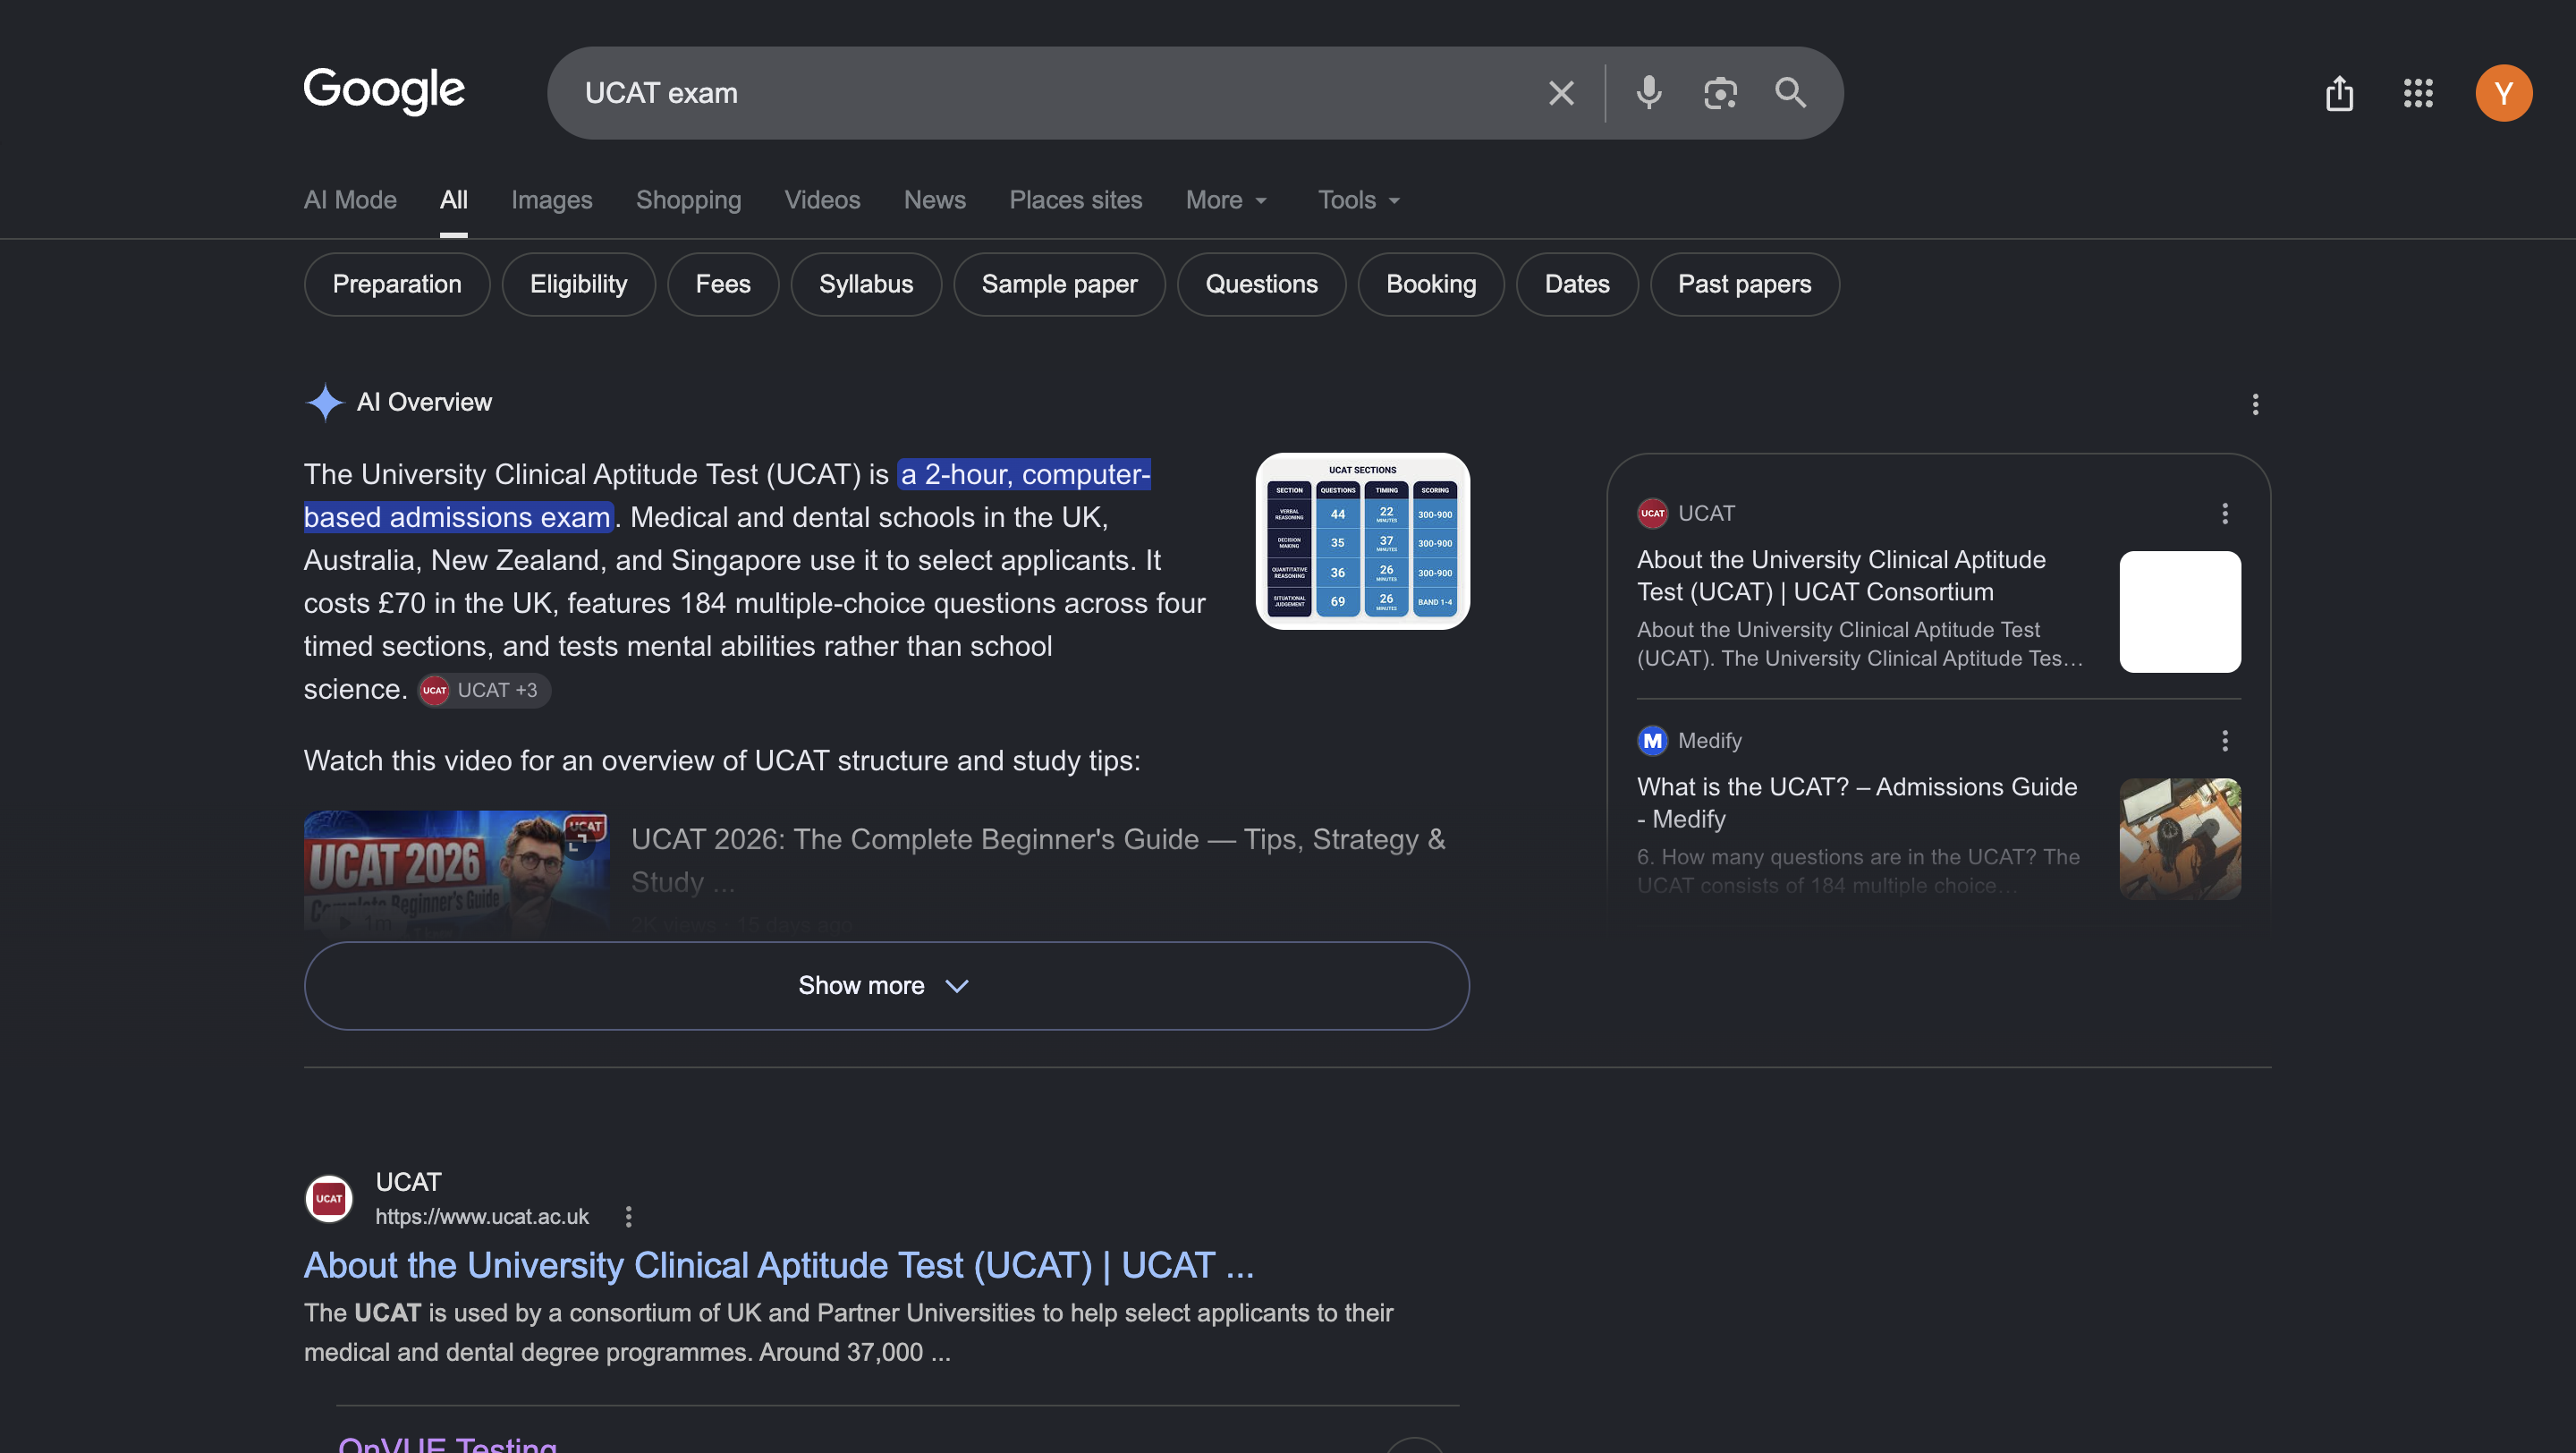The height and width of the screenshot is (1453, 2576).
Task: Expand the More dropdown
Action: (x=1226, y=200)
